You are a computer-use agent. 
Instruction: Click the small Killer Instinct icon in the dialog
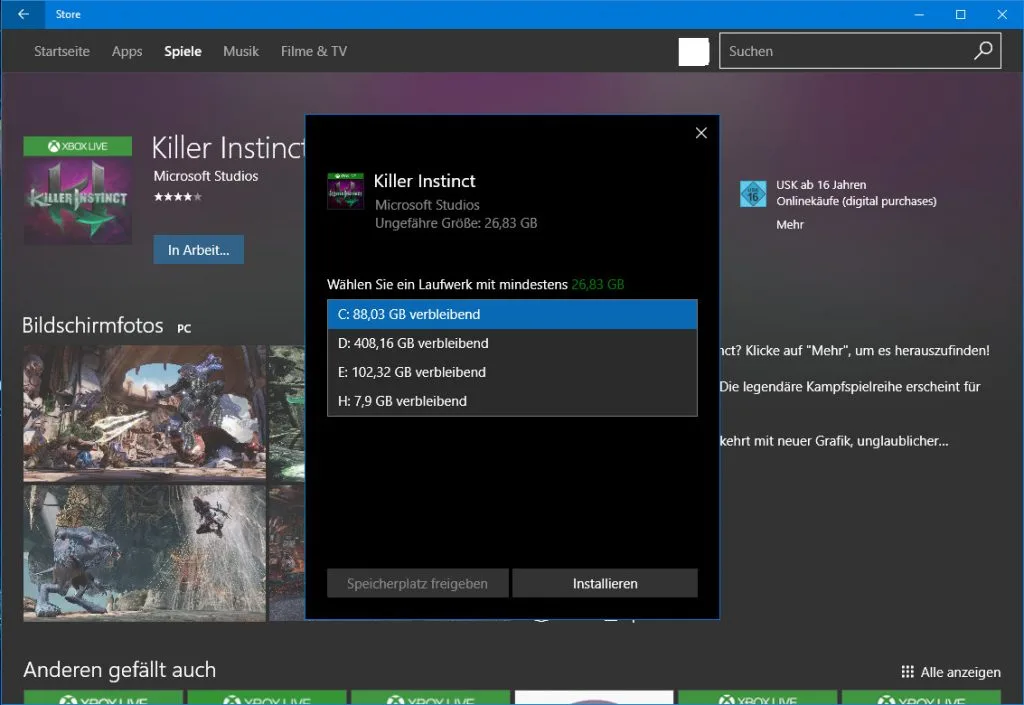[x=345, y=191]
